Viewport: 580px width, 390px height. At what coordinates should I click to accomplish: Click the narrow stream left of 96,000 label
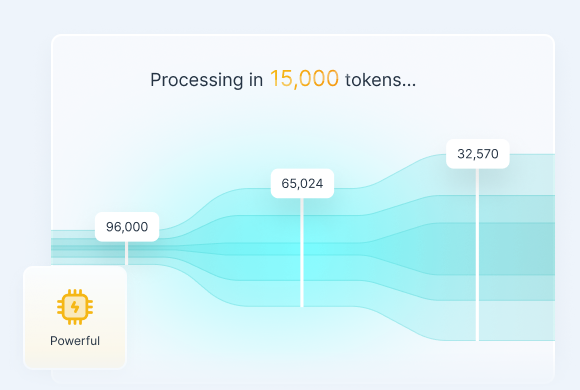(x=73, y=247)
